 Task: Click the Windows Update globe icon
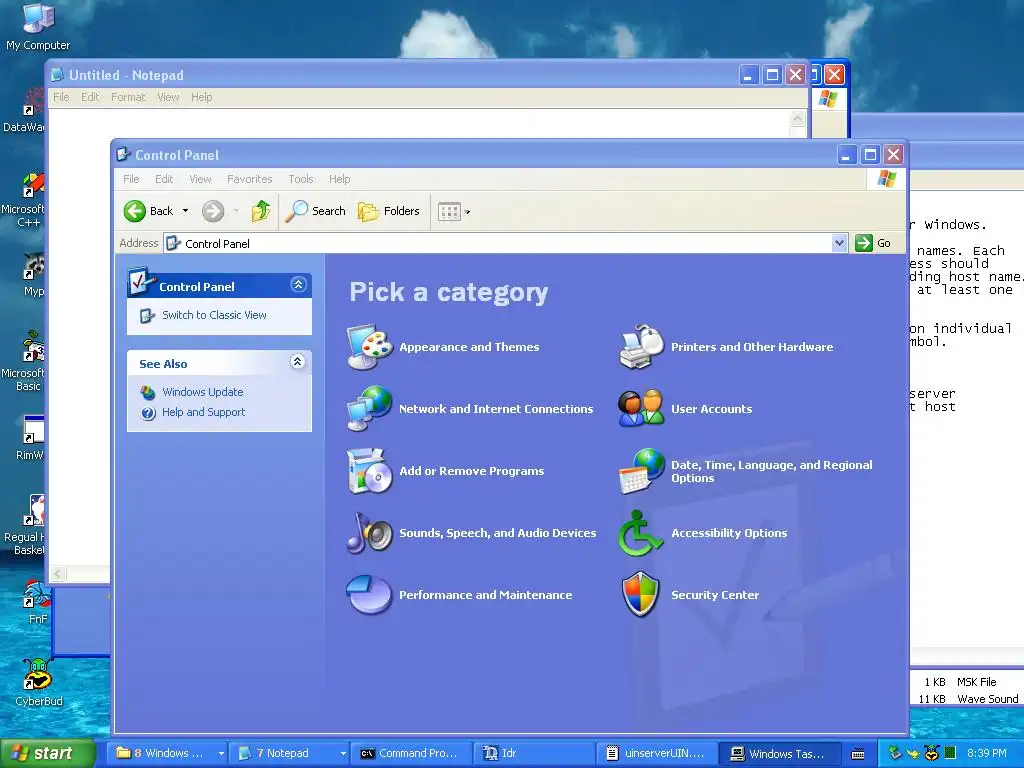tap(148, 392)
